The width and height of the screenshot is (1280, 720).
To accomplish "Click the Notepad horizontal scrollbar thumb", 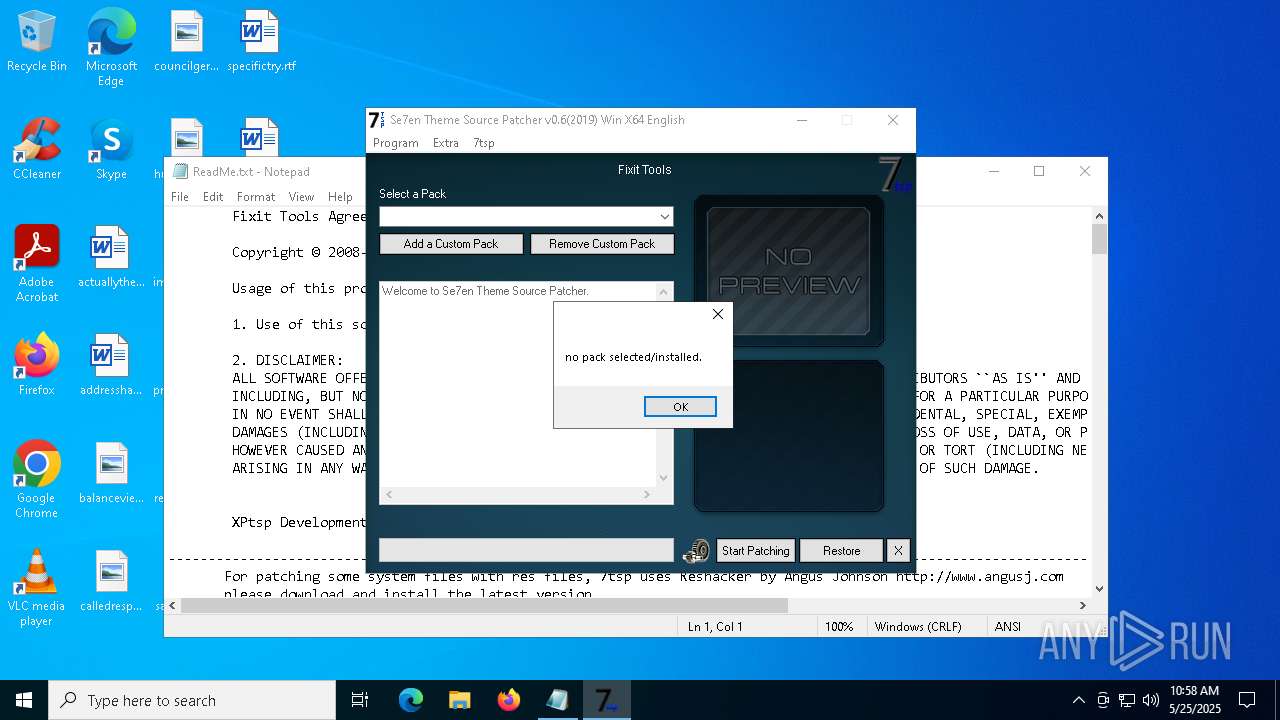I will pyautogui.click(x=484, y=605).
